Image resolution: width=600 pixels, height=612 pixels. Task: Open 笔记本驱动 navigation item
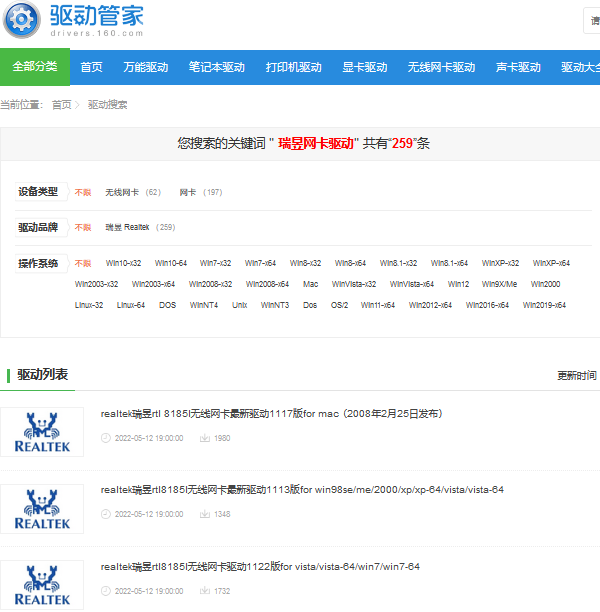click(217, 67)
